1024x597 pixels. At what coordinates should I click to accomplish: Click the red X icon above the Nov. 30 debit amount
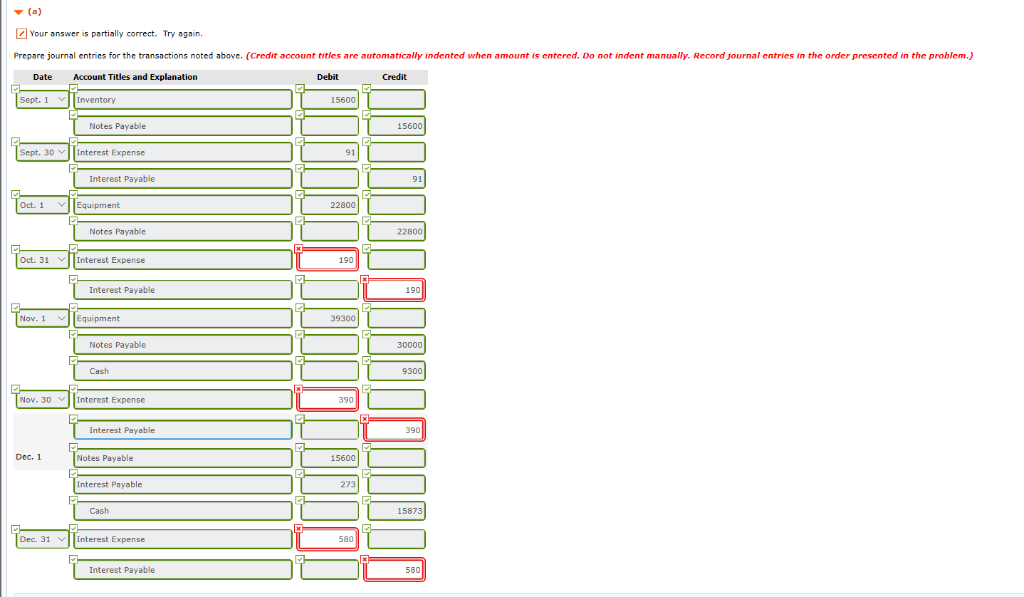tap(300, 390)
